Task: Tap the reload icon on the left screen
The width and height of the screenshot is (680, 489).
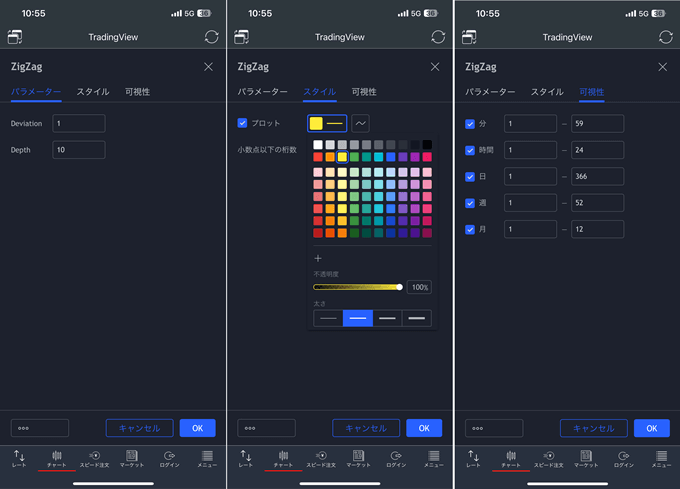Action: point(212,37)
